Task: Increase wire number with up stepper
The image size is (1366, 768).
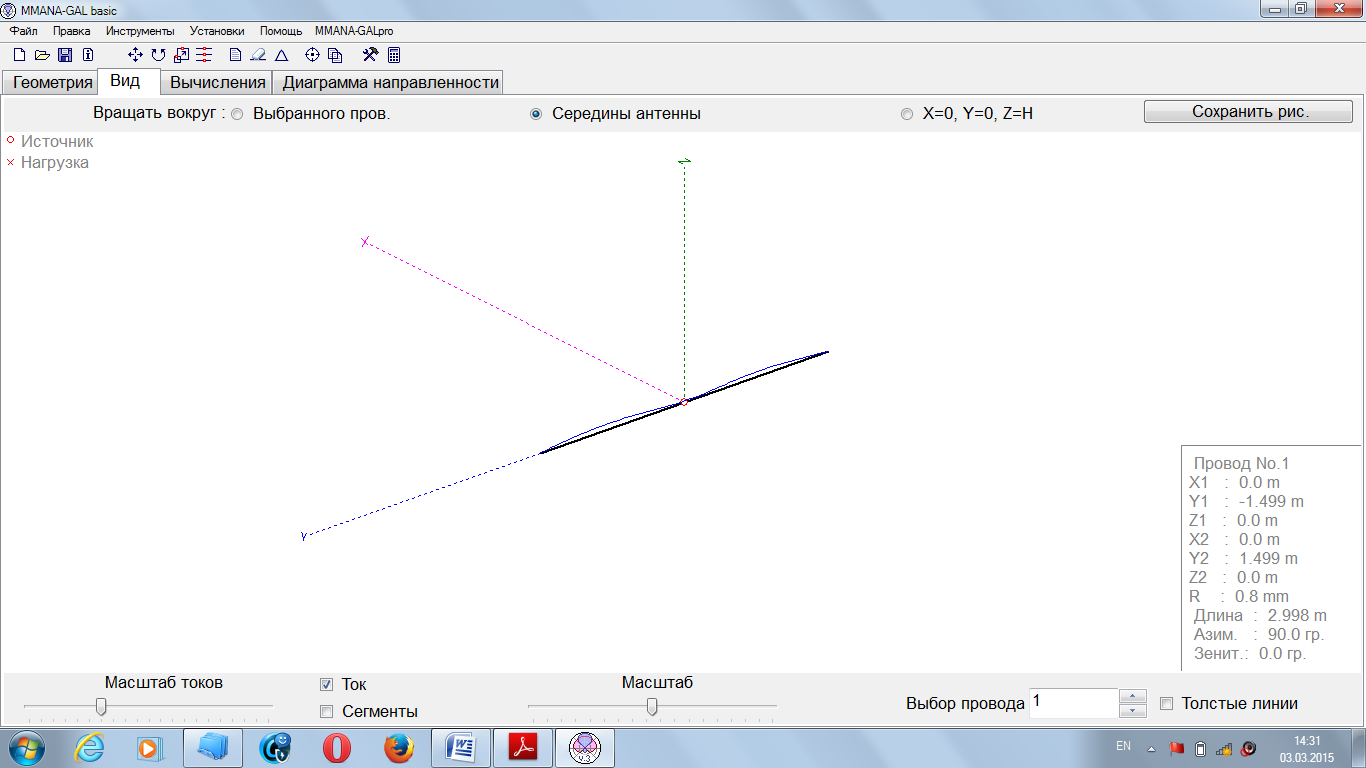Action: click(x=1132, y=696)
